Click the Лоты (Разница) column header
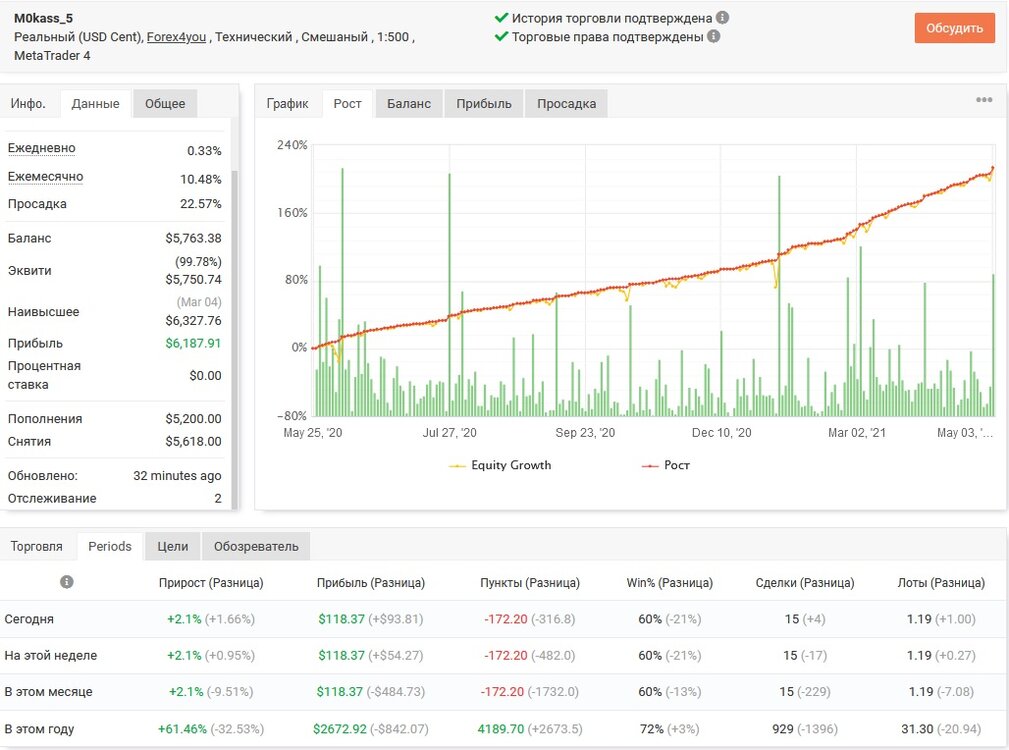 (x=941, y=583)
